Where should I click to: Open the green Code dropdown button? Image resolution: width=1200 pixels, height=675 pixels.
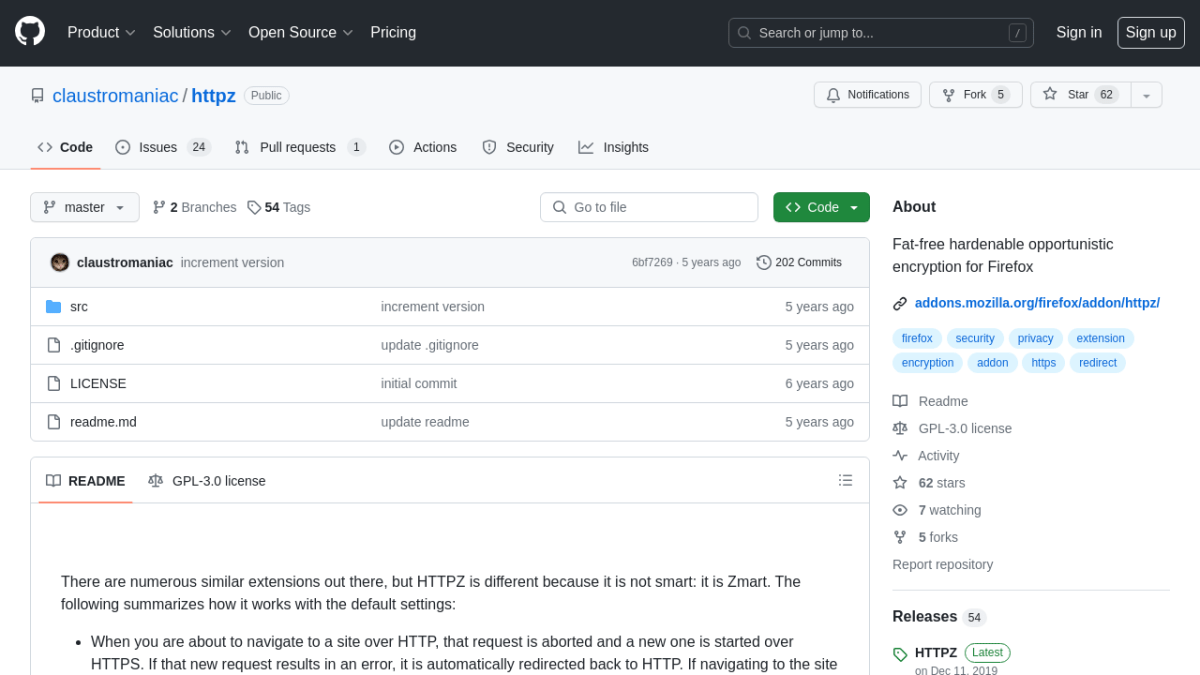click(821, 207)
